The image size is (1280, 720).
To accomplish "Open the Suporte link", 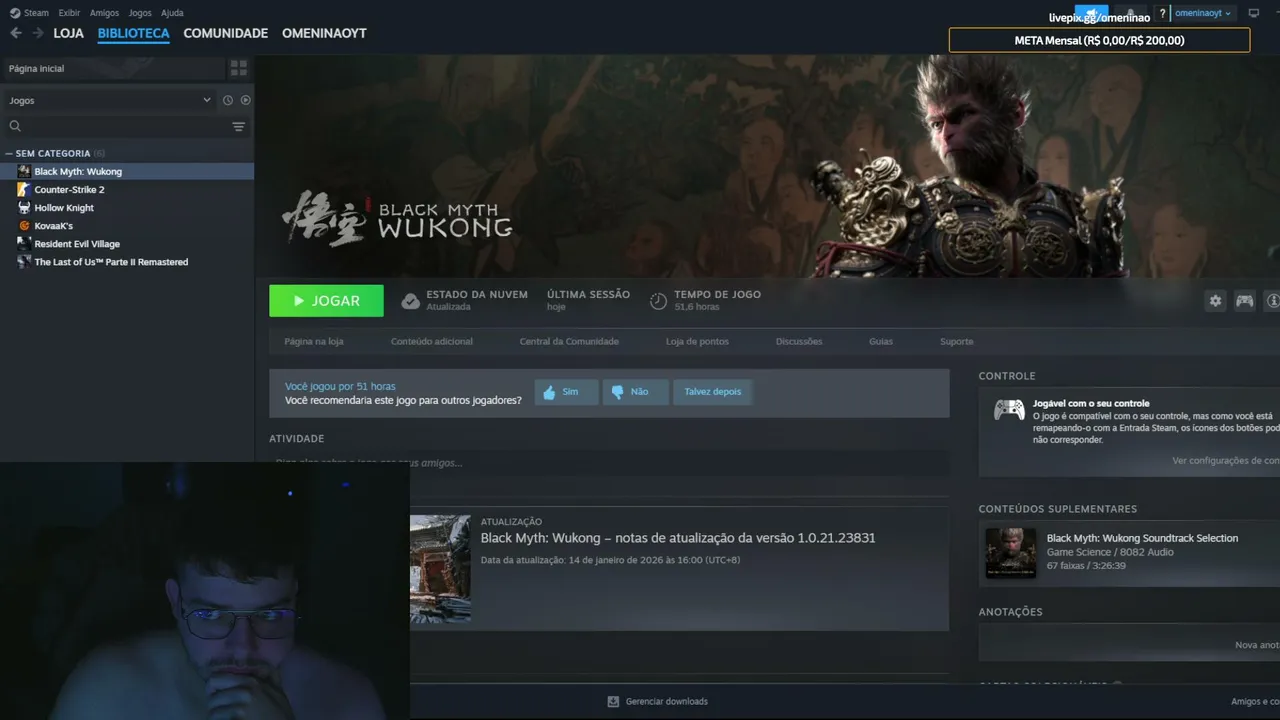I will coord(956,342).
